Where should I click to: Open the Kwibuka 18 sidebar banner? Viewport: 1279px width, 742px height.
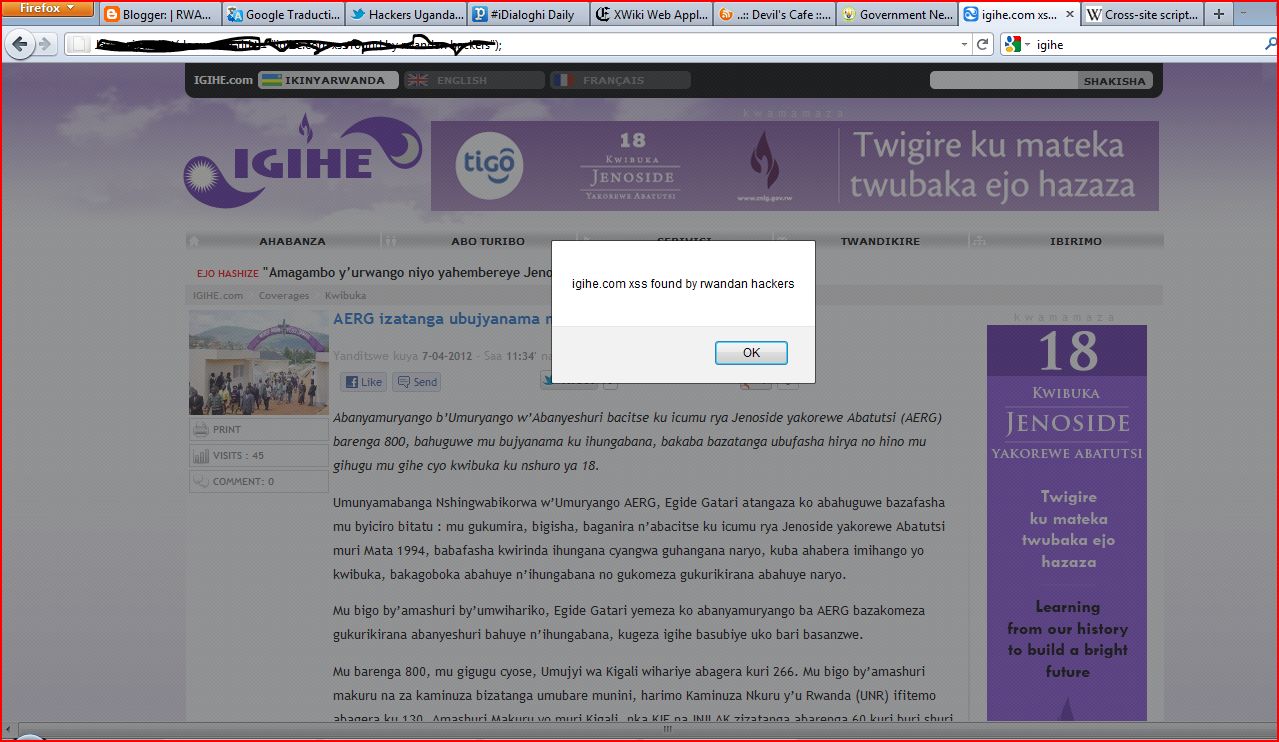pyautogui.click(x=1067, y=522)
